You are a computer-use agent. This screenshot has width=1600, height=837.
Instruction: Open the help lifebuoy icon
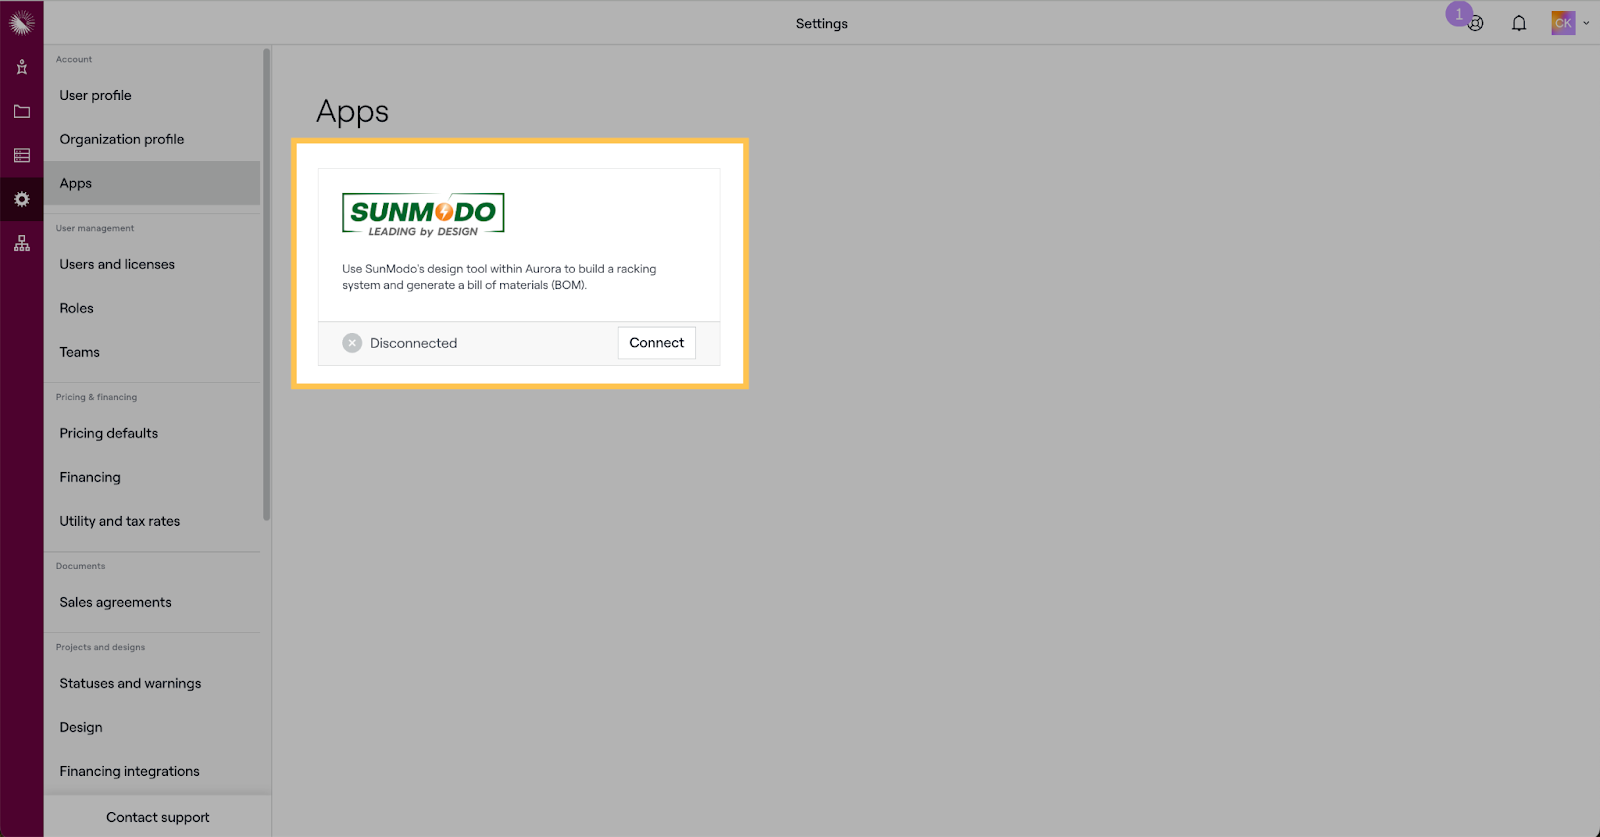pyautogui.click(x=1475, y=23)
